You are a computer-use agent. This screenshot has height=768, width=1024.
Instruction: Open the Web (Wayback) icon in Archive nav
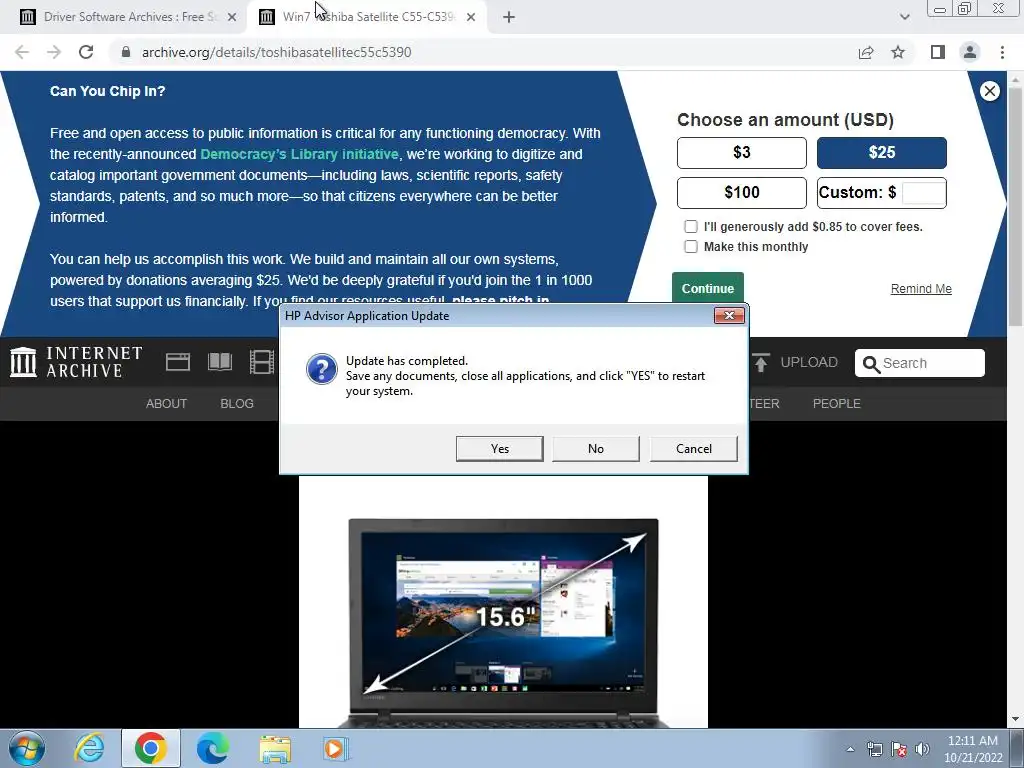[x=178, y=362]
